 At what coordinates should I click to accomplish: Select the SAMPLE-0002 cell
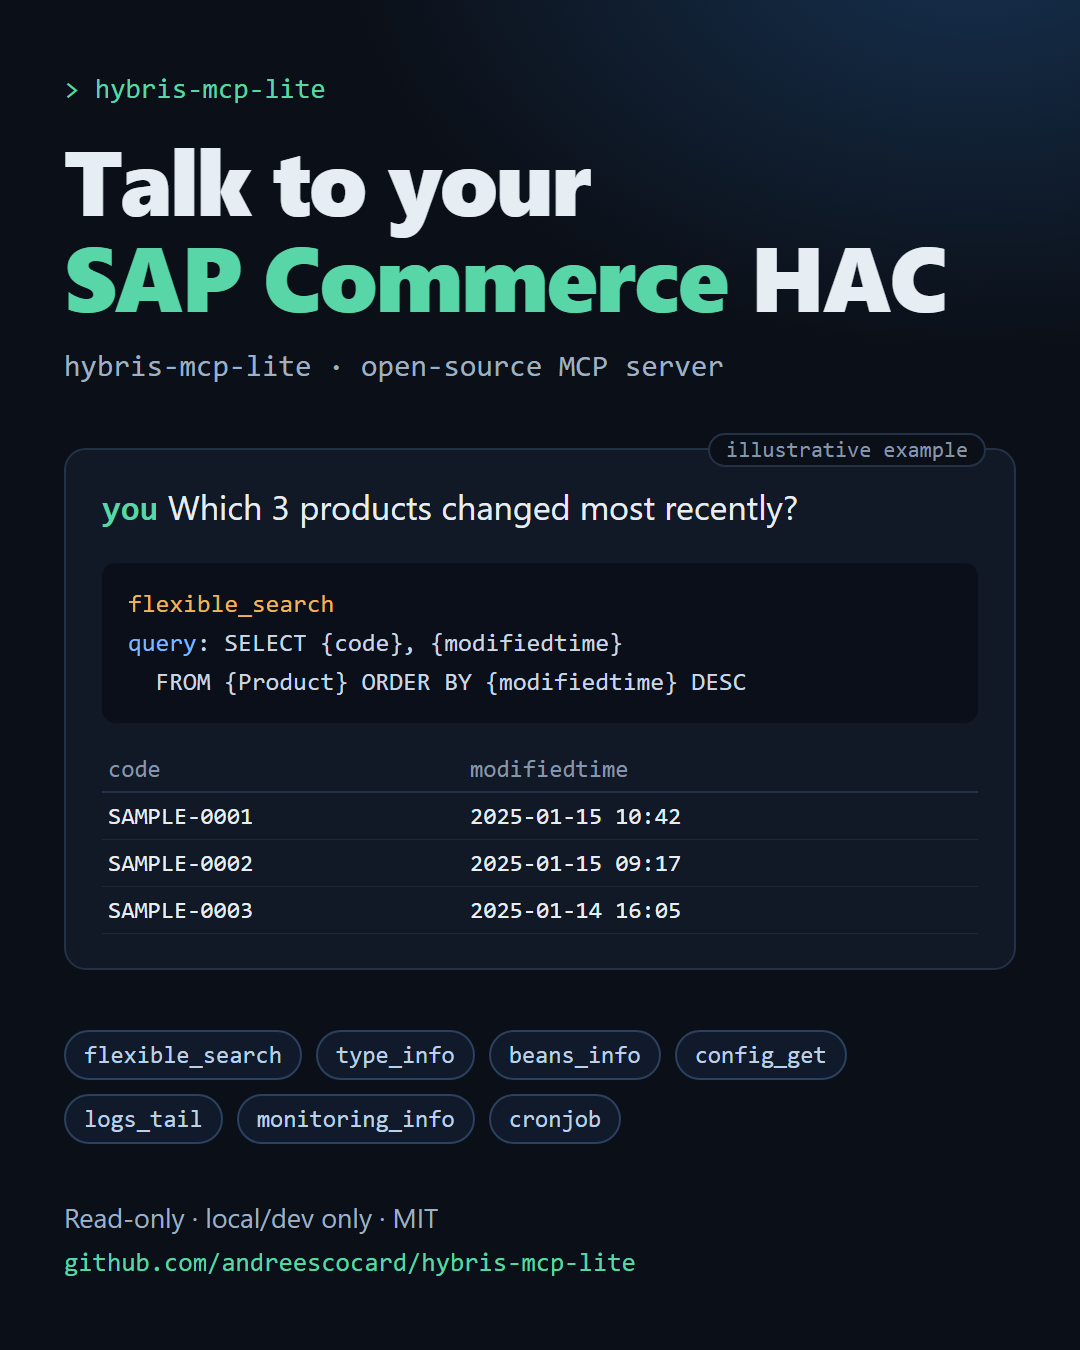coord(180,863)
